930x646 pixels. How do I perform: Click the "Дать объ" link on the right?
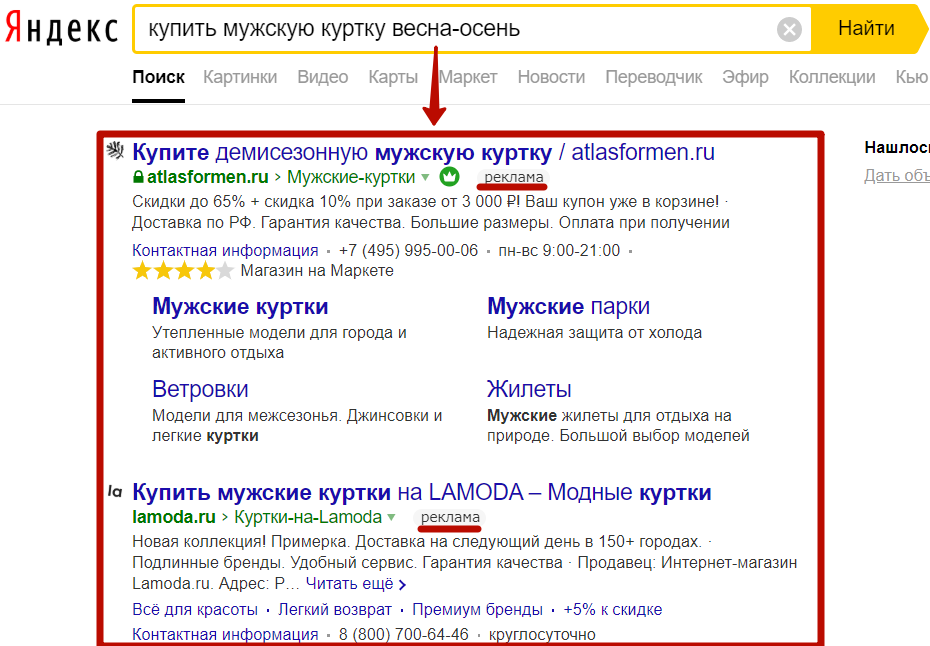click(896, 176)
